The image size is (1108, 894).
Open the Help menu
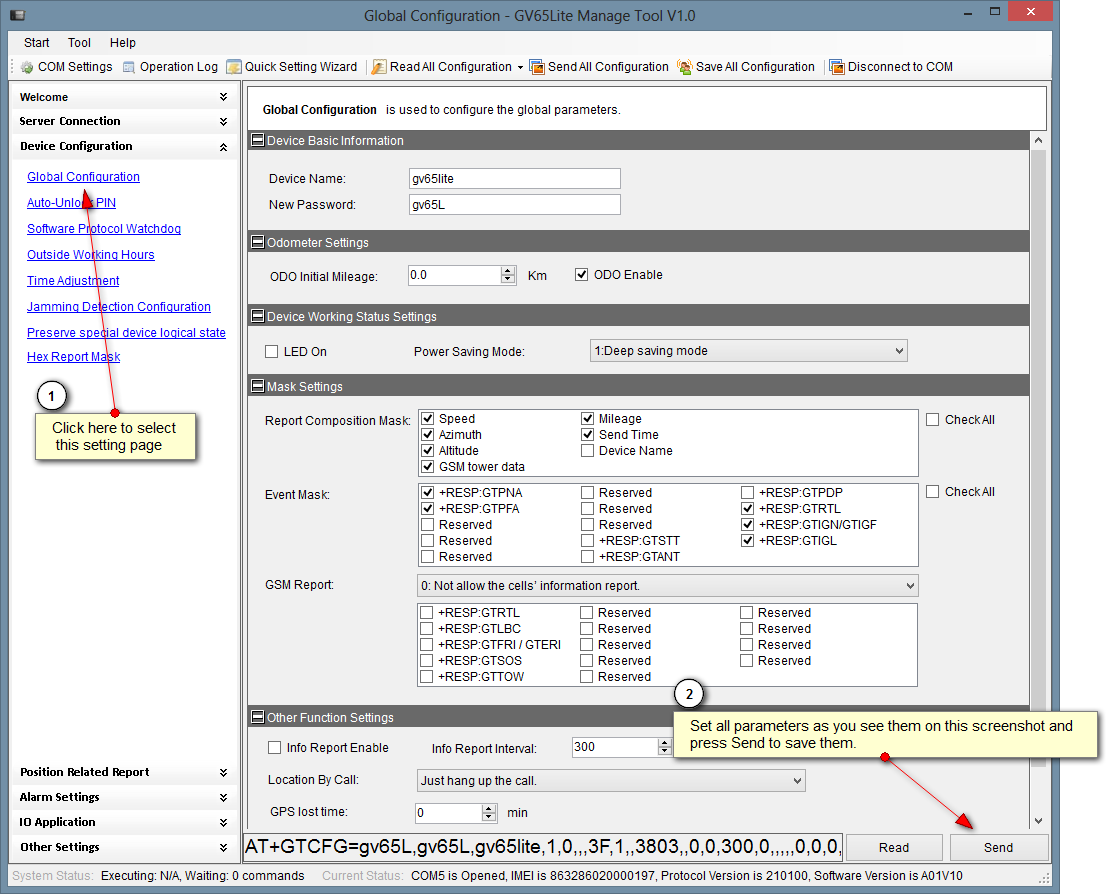(122, 42)
